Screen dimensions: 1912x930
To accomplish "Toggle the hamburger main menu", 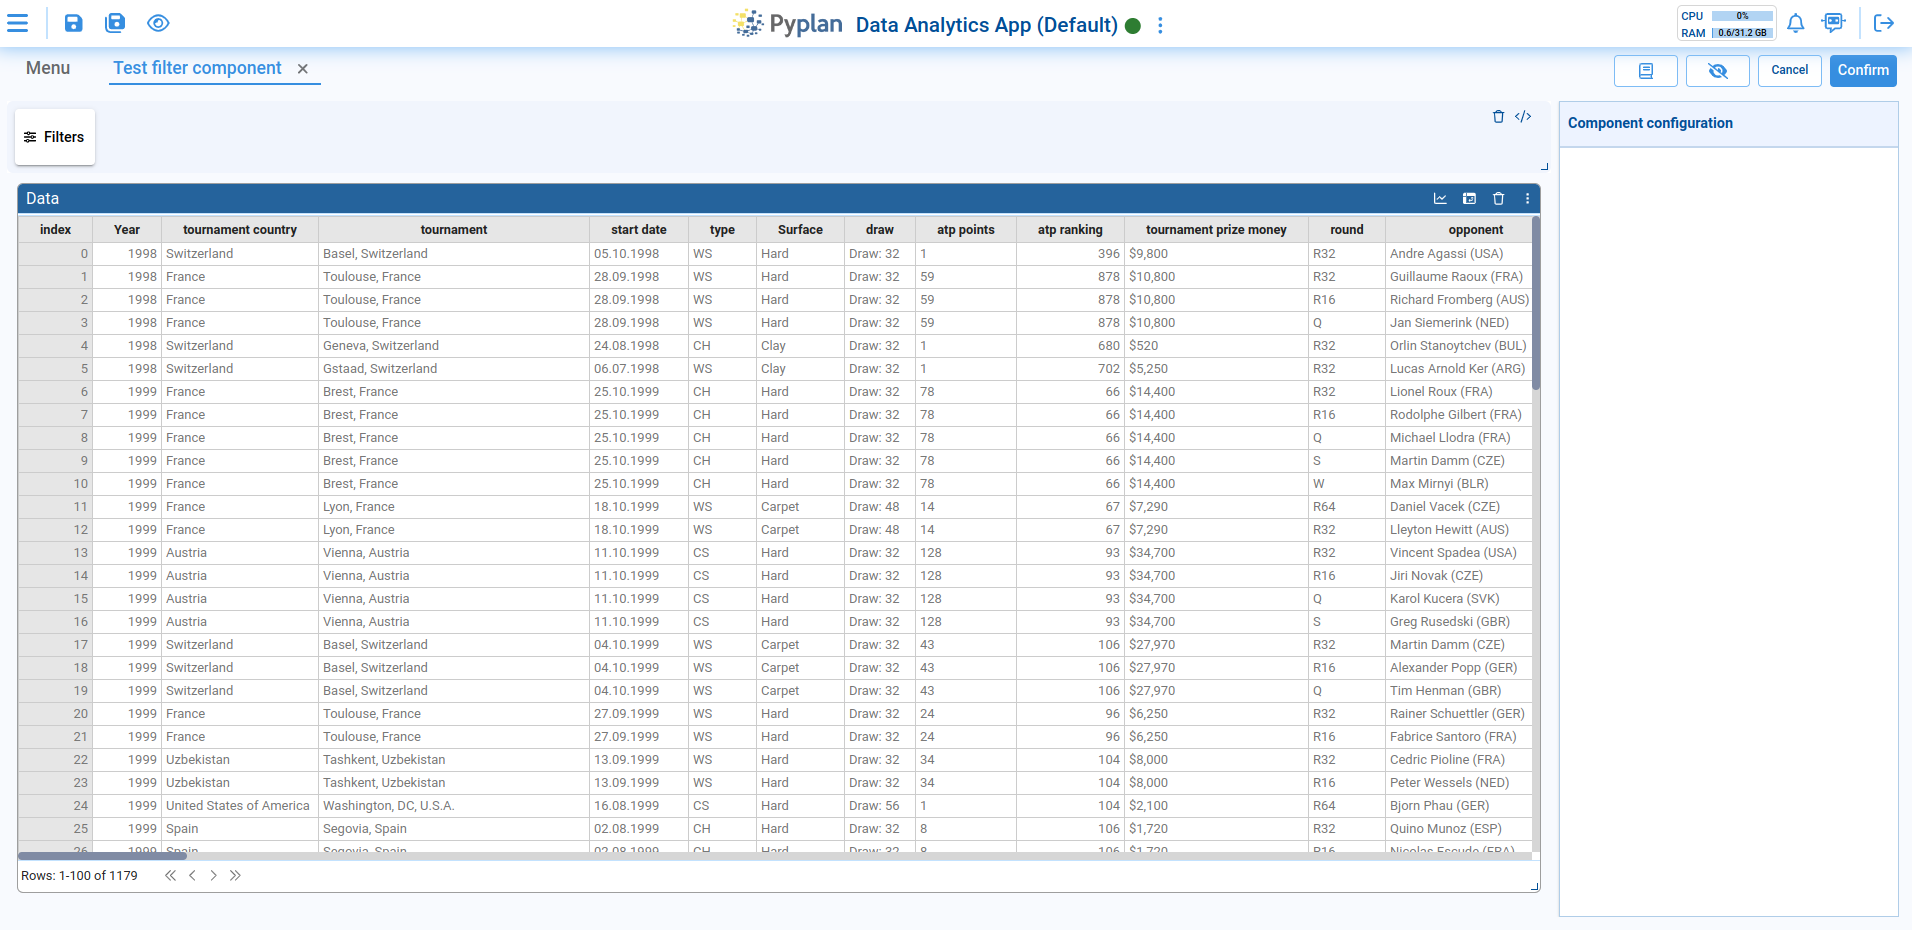I will coord(18,23).
